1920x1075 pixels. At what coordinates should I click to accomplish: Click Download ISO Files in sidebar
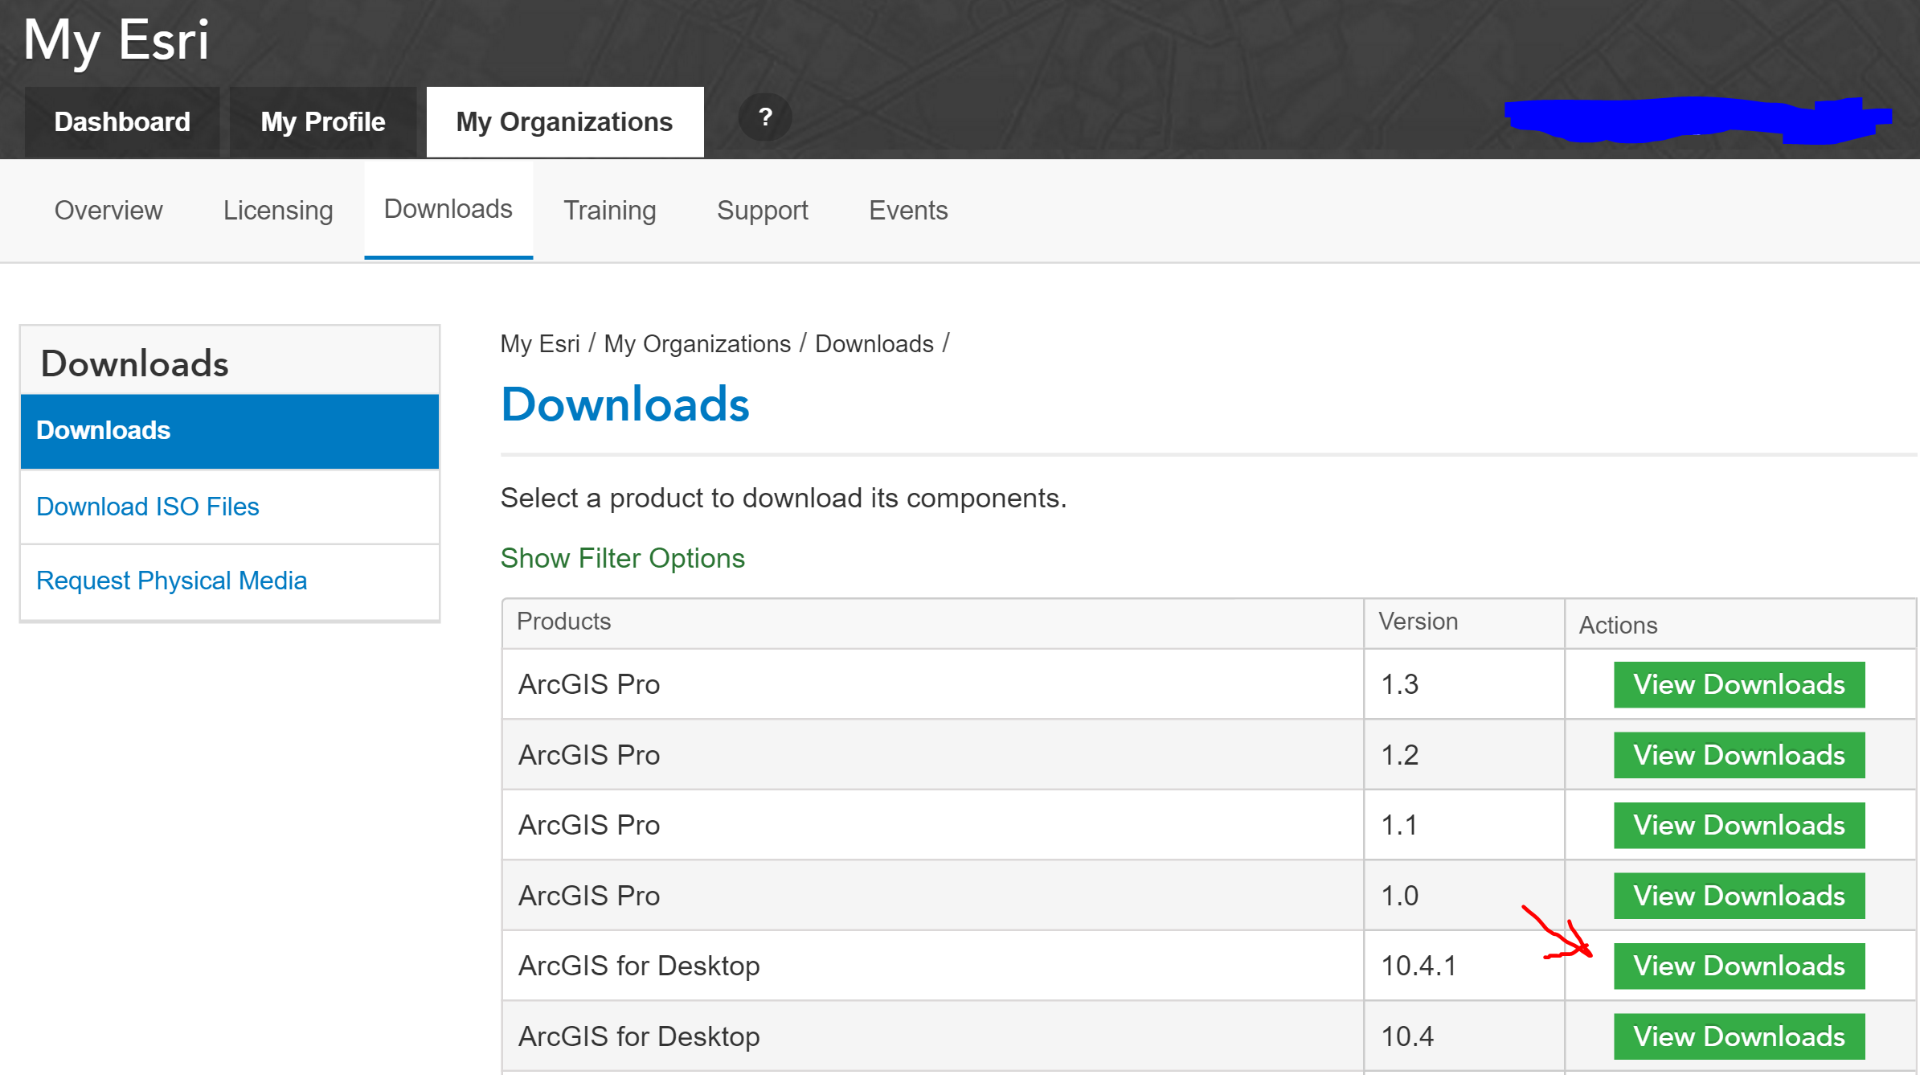tap(148, 506)
